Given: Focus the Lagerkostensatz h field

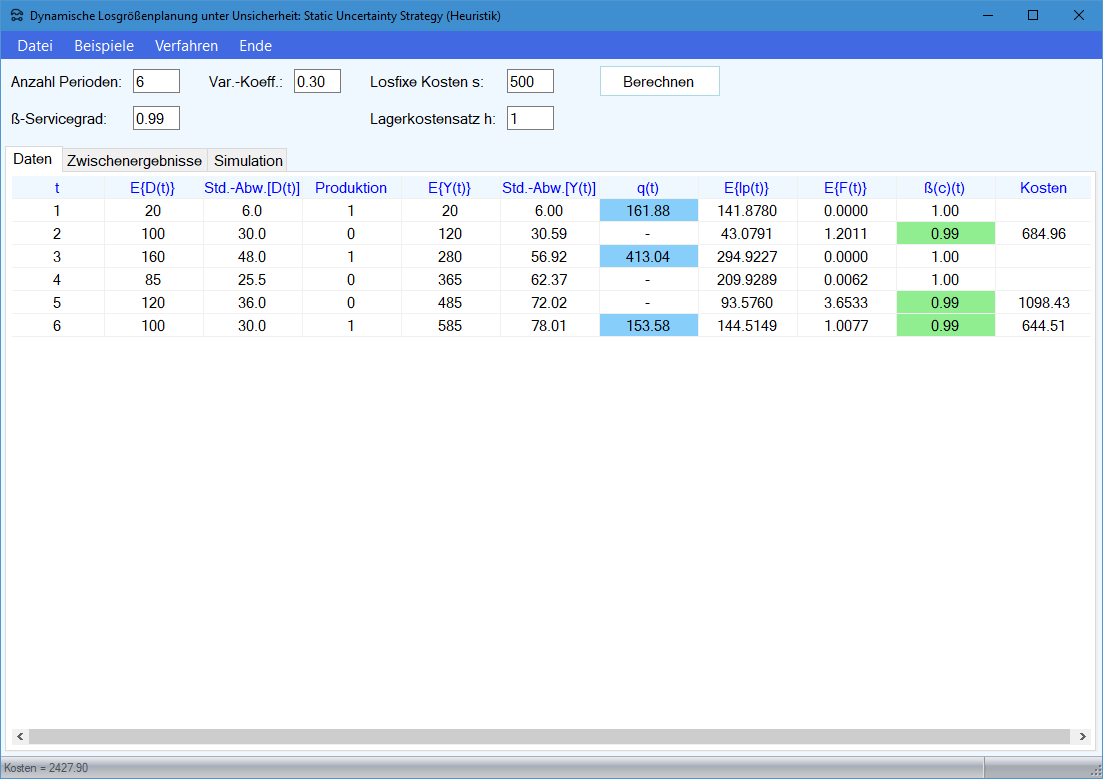Looking at the screenshot, I should point(530,119).
